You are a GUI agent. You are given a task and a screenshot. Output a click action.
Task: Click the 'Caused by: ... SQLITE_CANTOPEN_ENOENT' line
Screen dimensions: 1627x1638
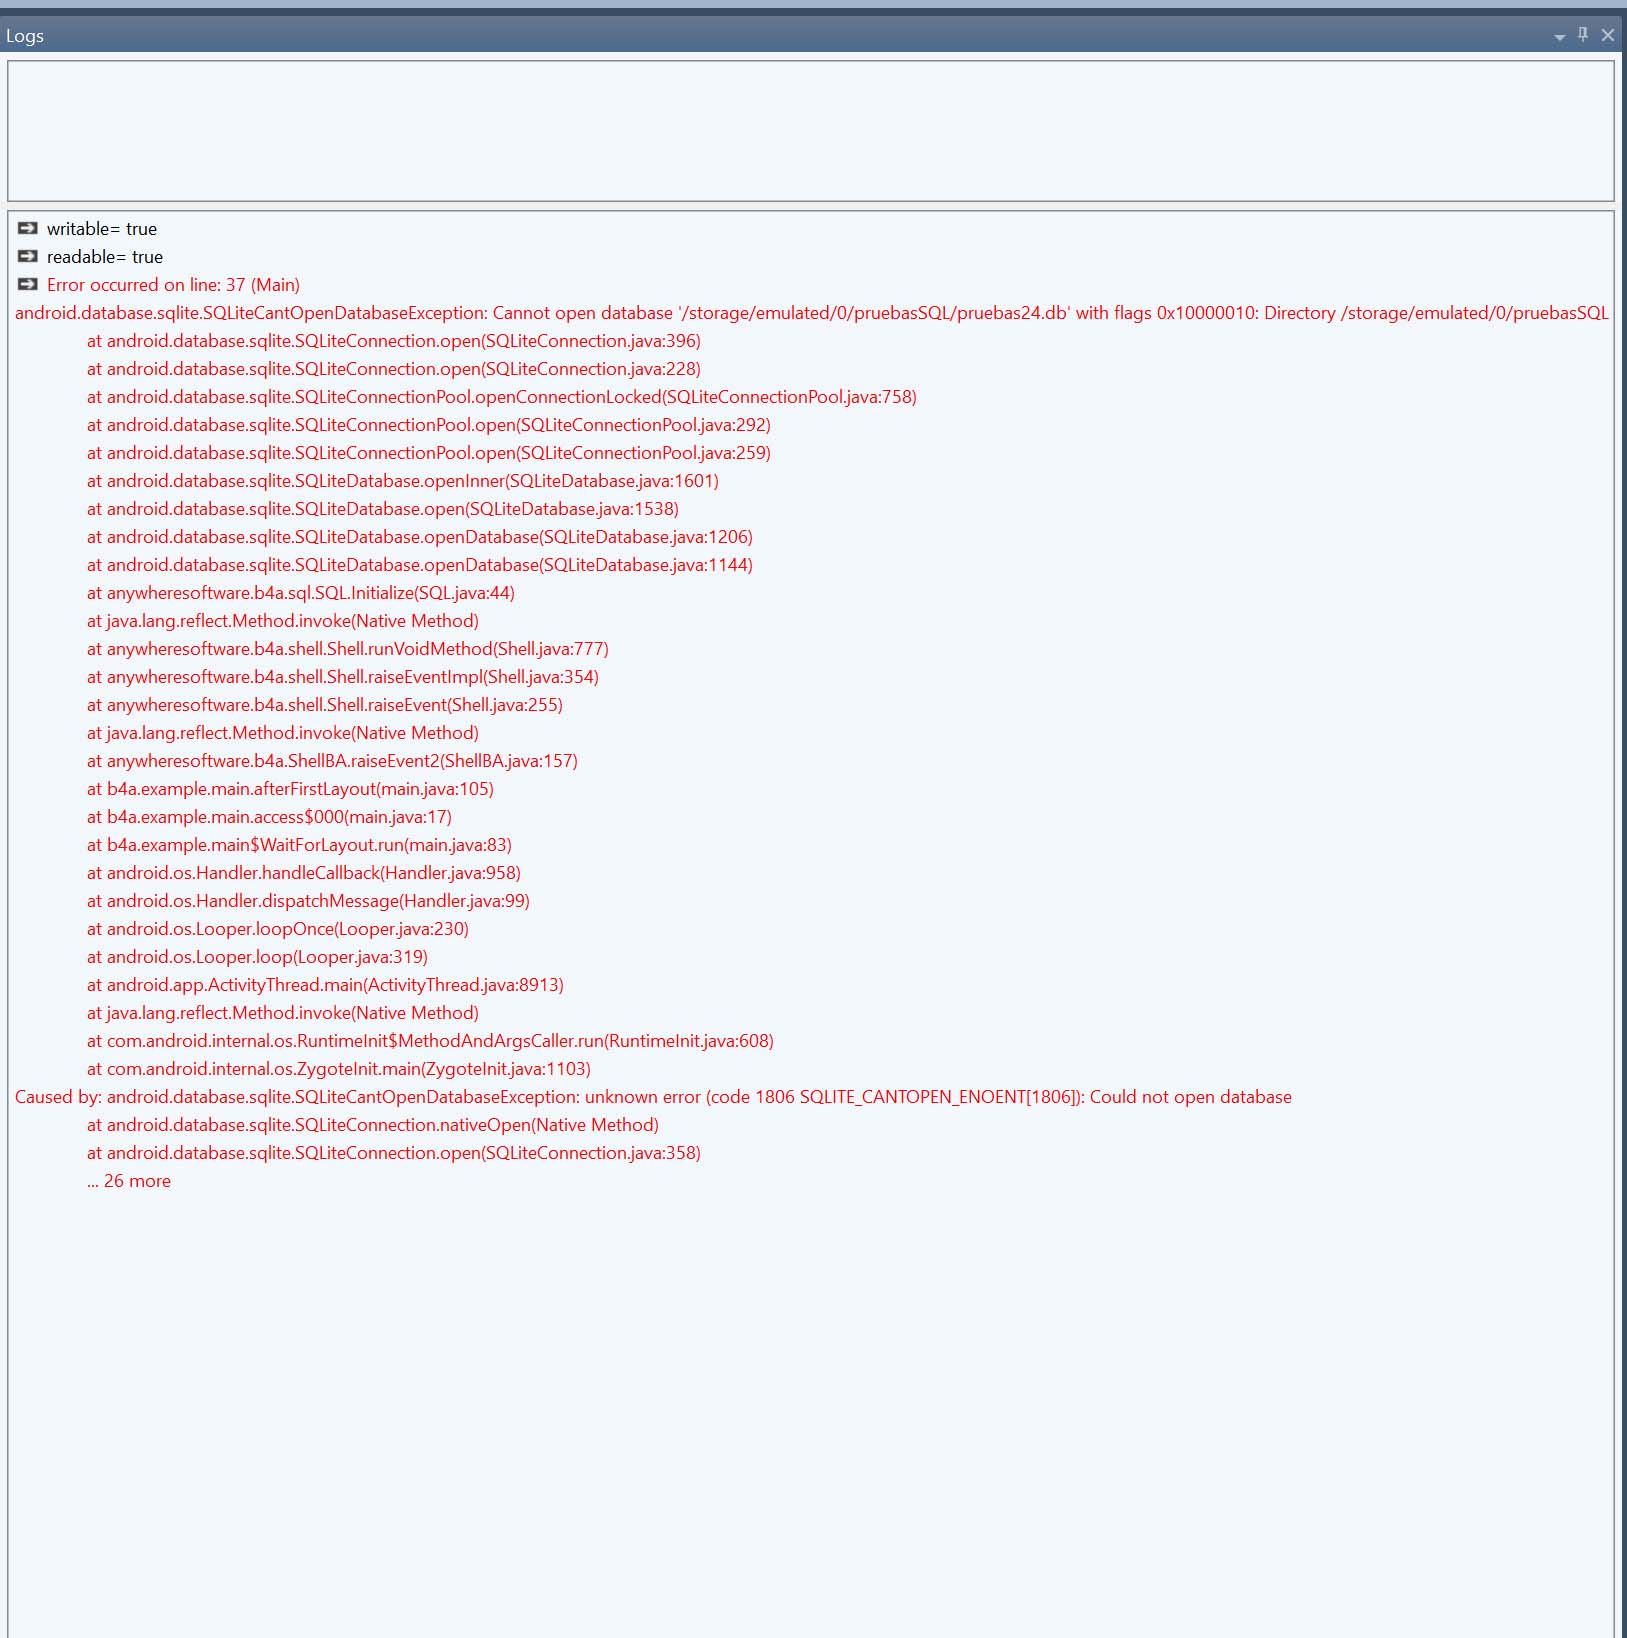[x=653, y=1097]
